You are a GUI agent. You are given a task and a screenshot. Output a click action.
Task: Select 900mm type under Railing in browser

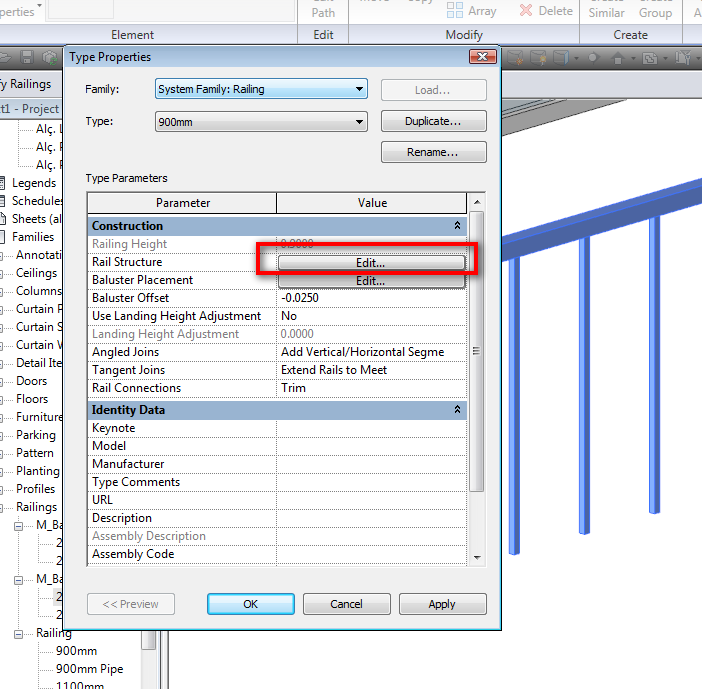point(77,651)
